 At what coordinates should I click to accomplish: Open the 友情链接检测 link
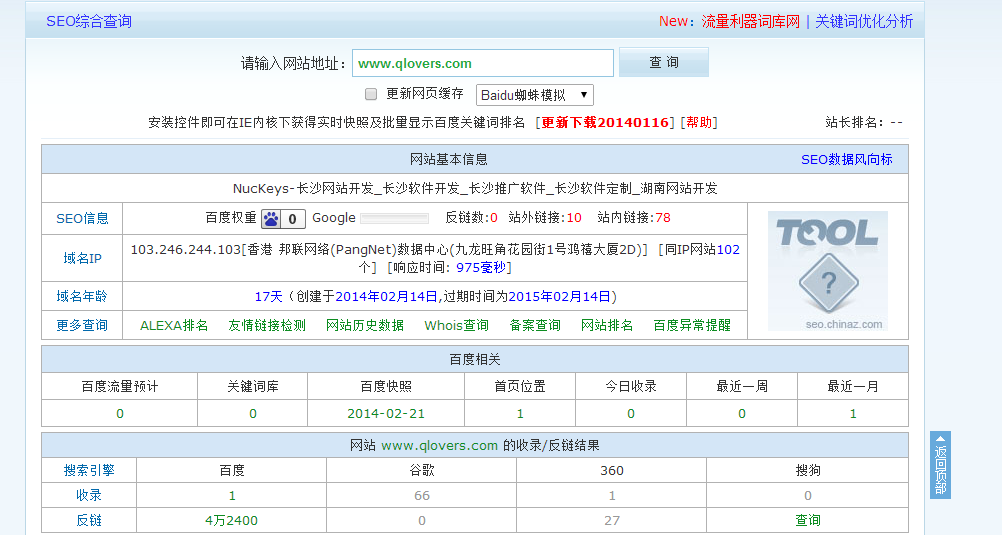click(267, 325)
